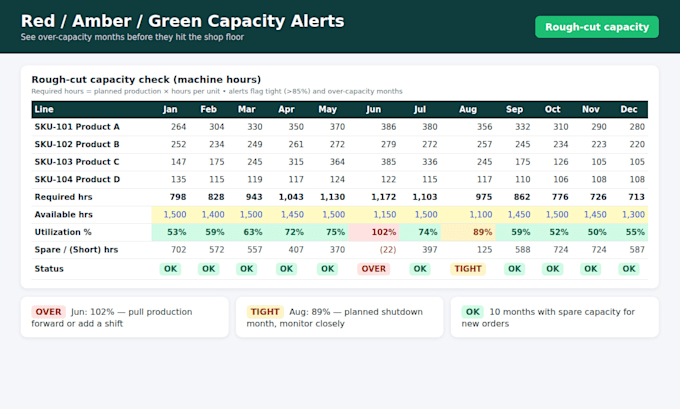
Task: Click the Spare / (Short) hrs label
Action: [x=76, y=250]
